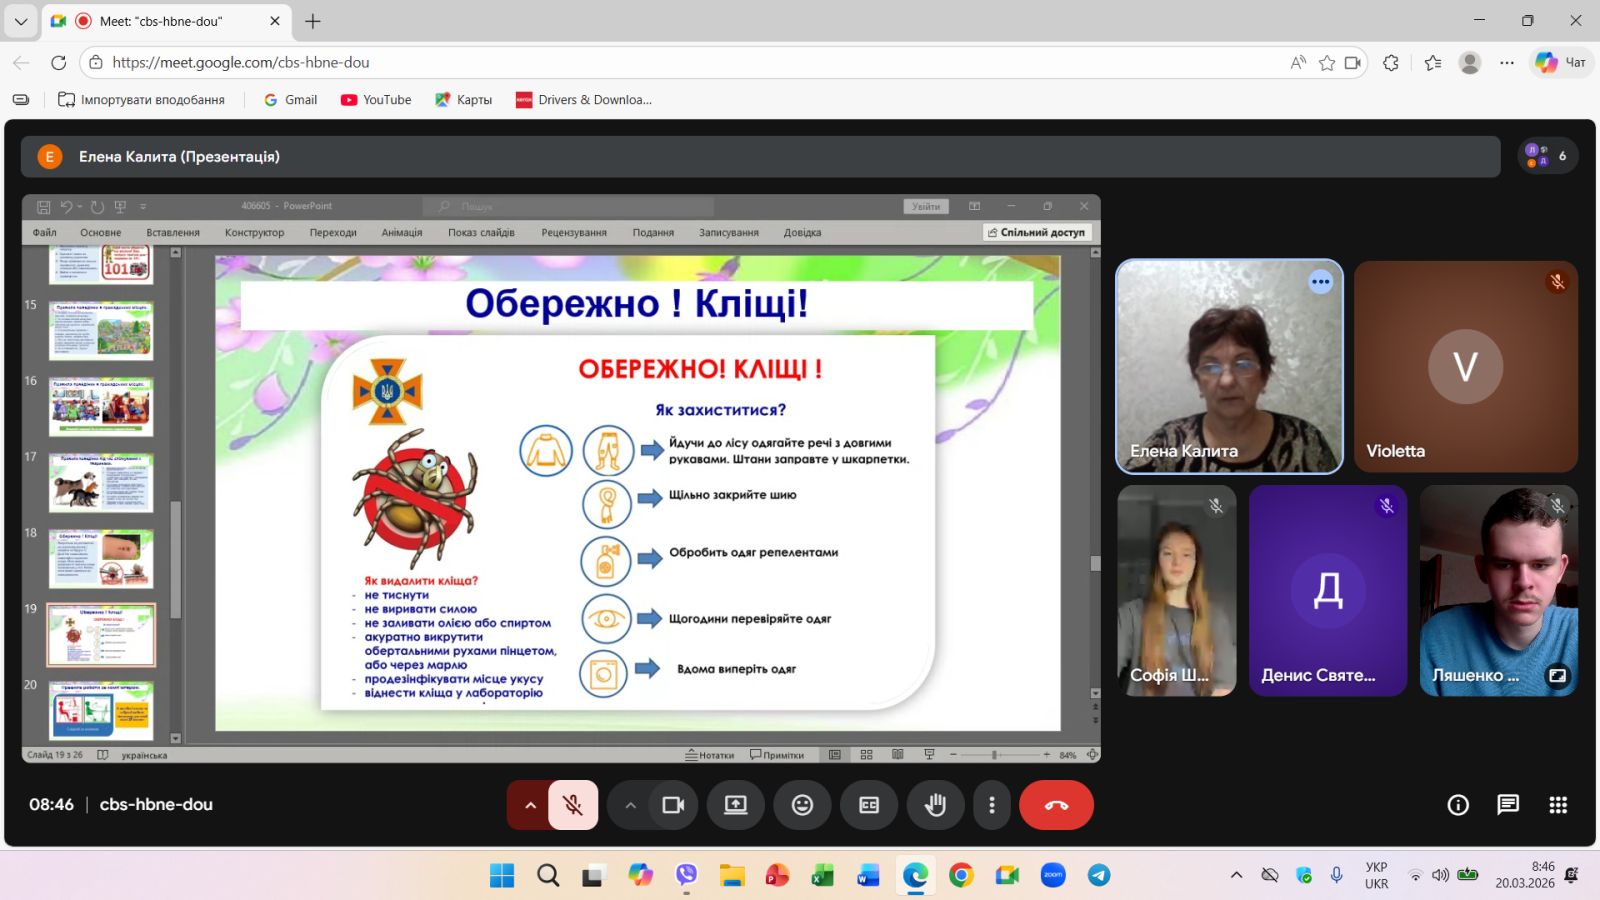
Task: Expand audio settings chevron beside microphone
Action: point(530,805)
